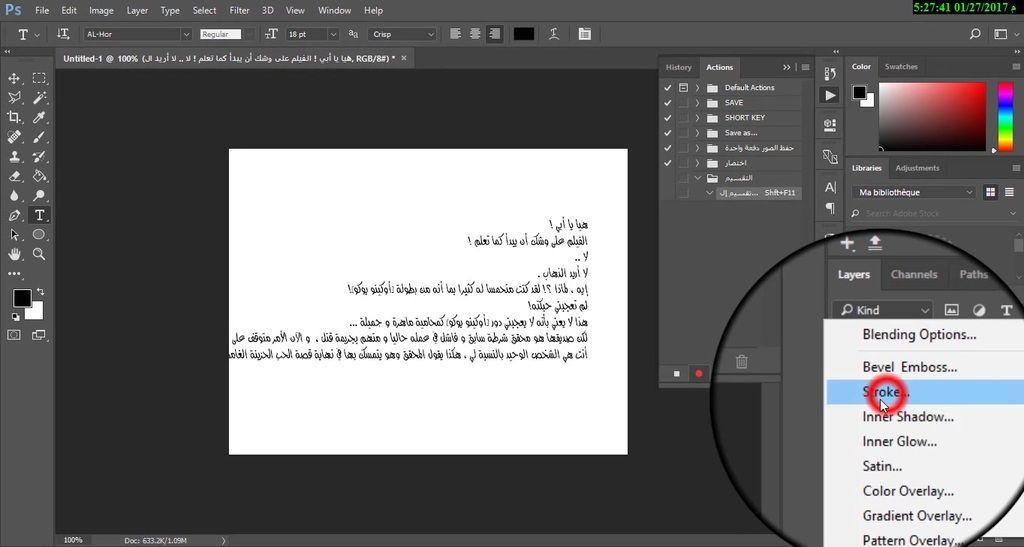Toggle the SHORT KEY set checkmark
Screen dimensions: 1024x547
(x=667, y=117)
